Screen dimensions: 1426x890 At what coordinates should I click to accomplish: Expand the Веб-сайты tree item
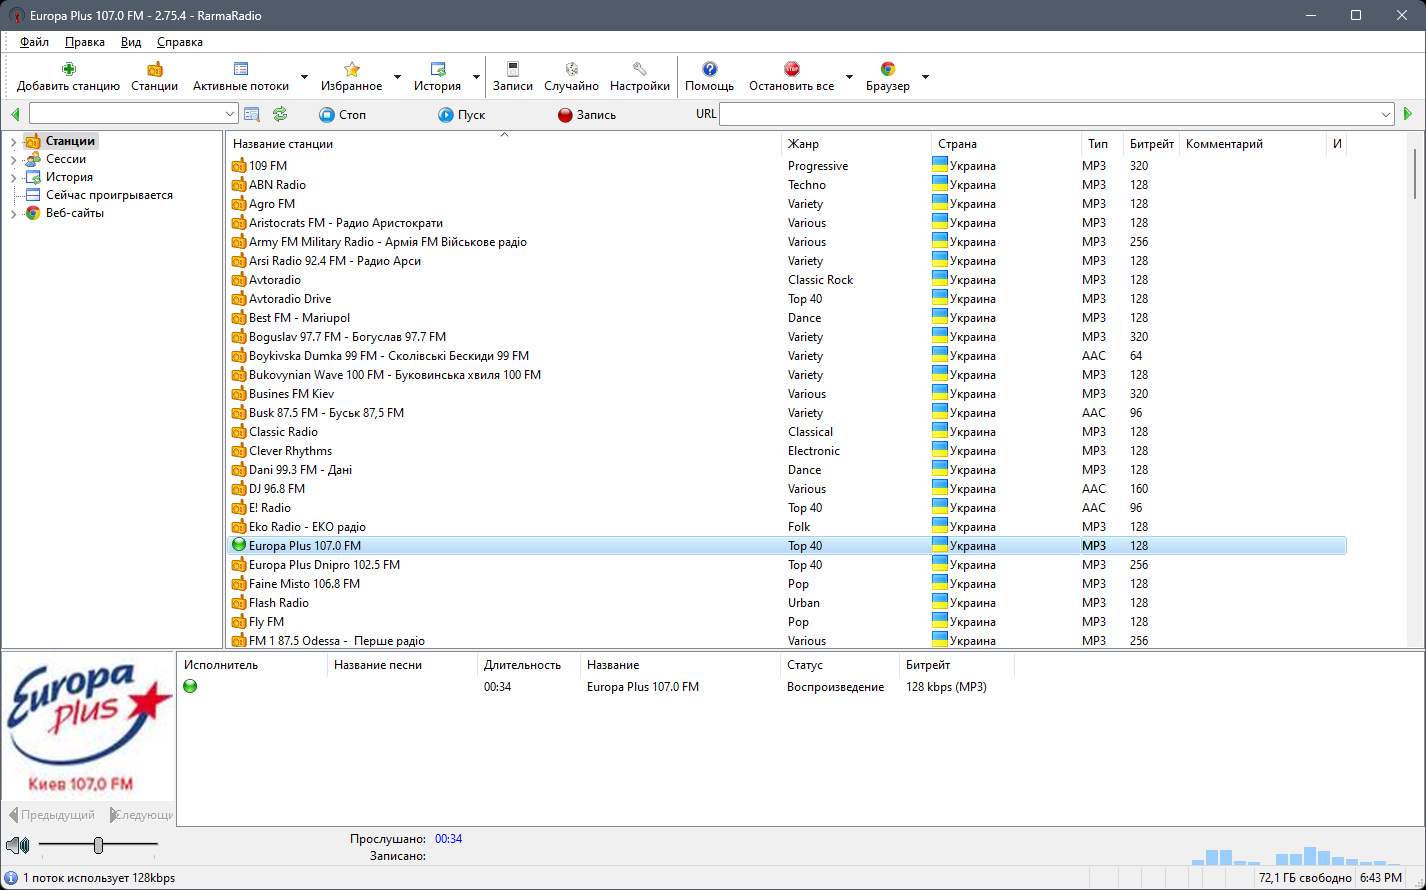13,212
